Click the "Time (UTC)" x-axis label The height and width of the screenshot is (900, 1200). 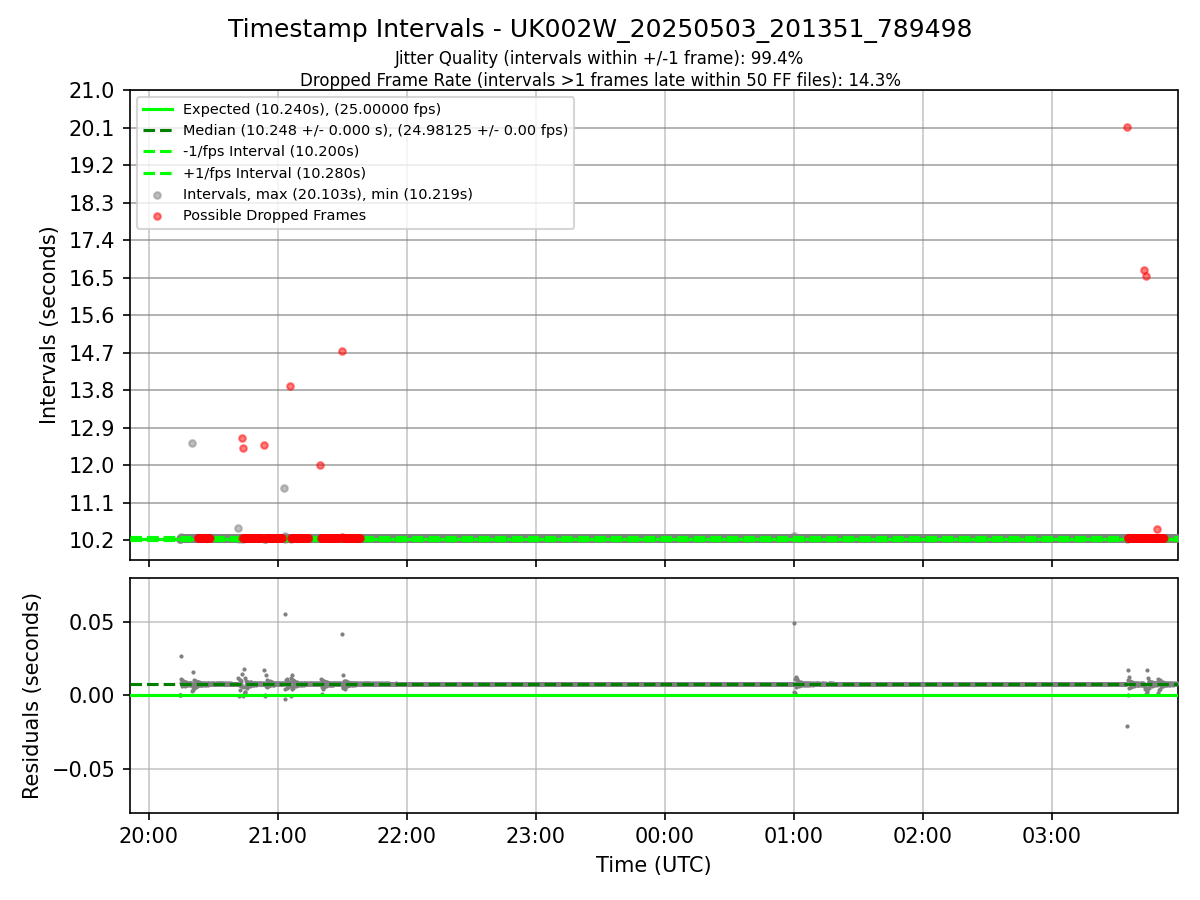[653, 865]
